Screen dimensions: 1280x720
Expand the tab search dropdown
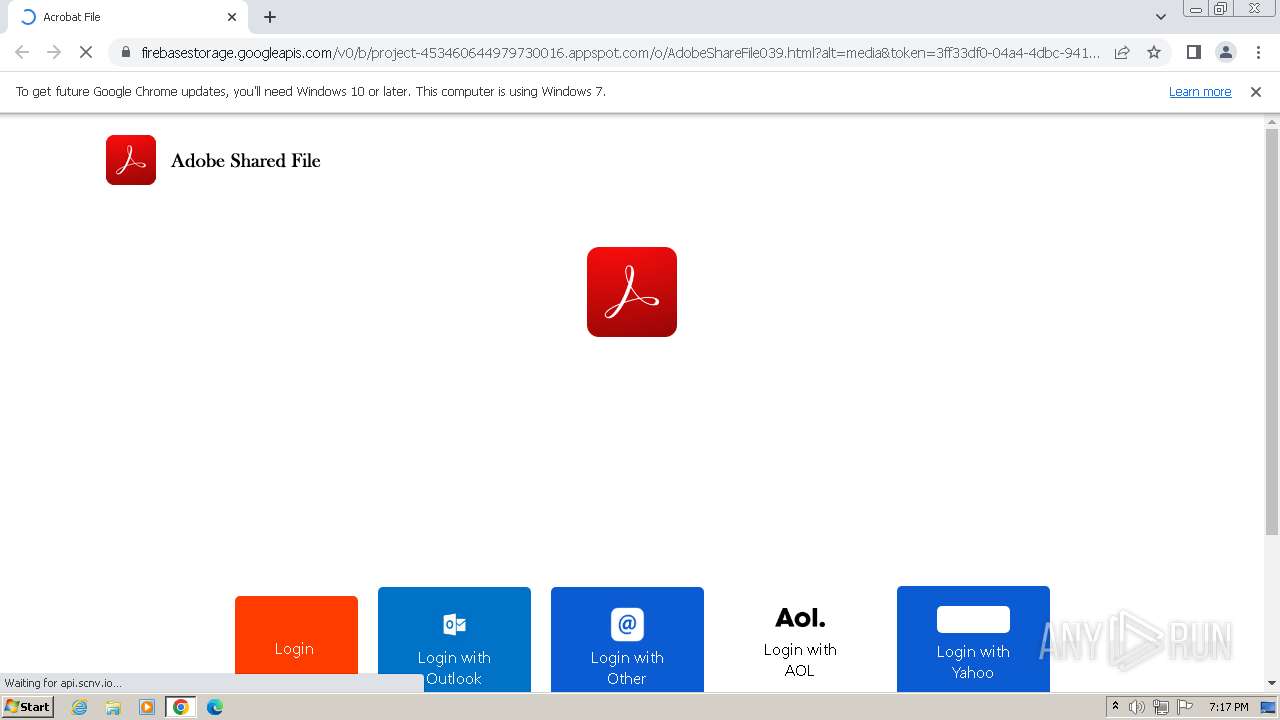[x=1161, y=17]
